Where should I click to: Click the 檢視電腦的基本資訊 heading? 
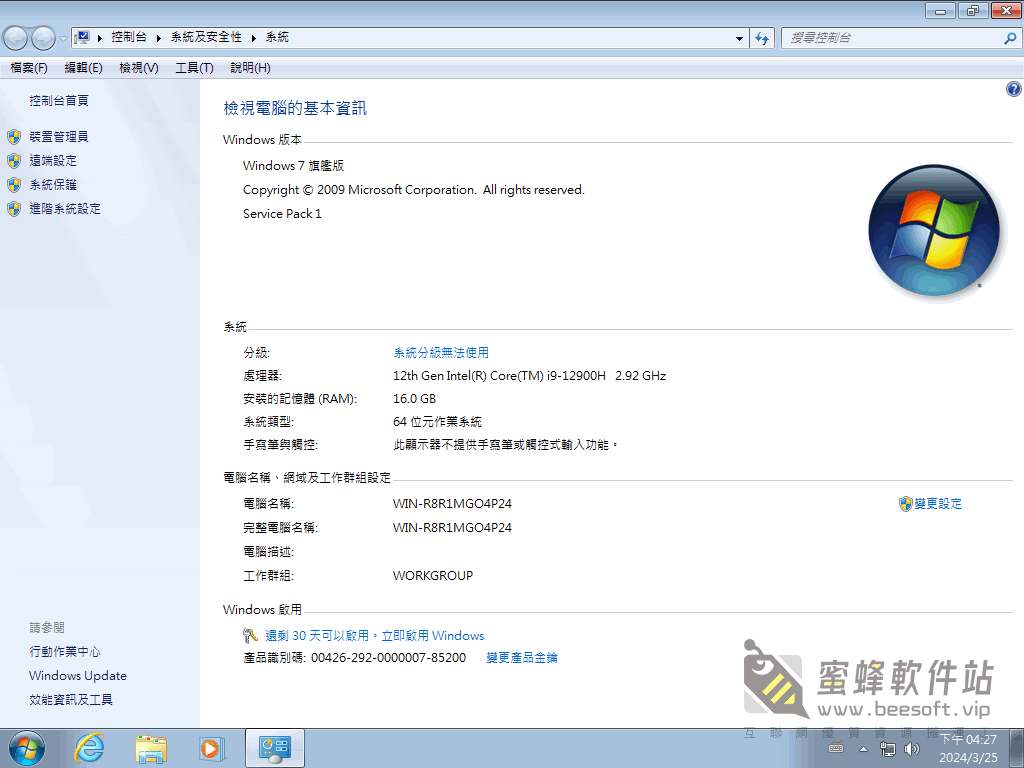click(295, 108)
